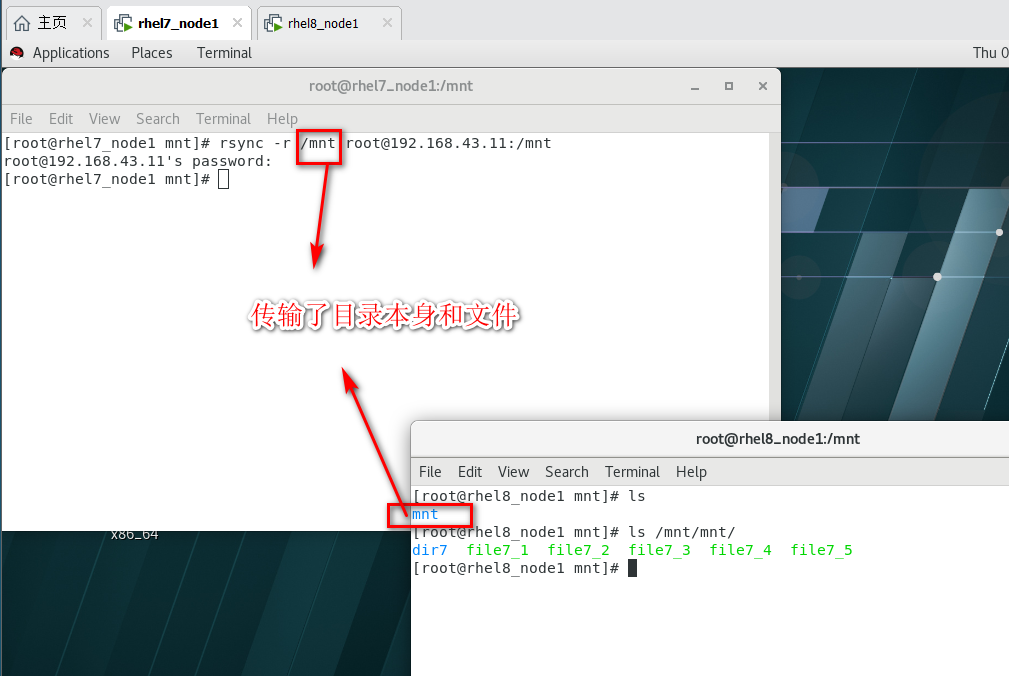Click the cursor at rhel7_node1 prompt

223,179
